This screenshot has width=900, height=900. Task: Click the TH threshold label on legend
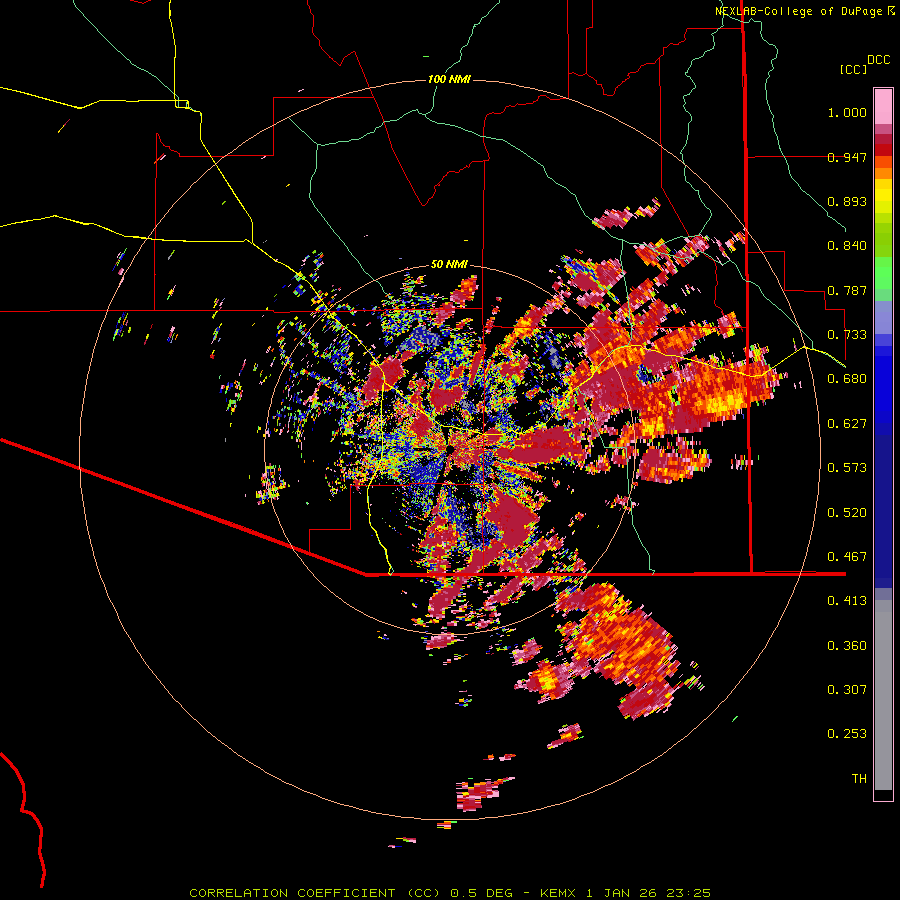pos(859,779)
